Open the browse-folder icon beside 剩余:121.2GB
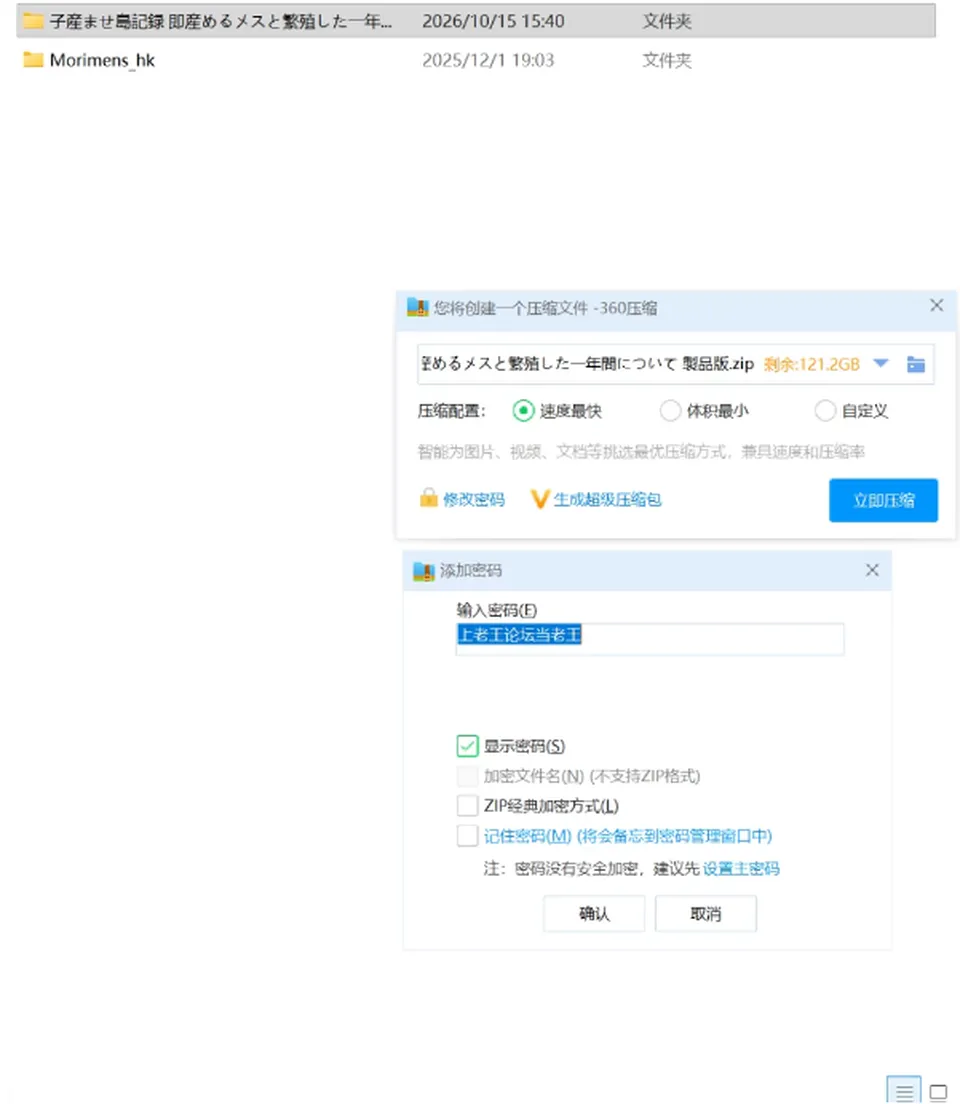Screen dimensions: 960x1104 click(x=916, y=364)
